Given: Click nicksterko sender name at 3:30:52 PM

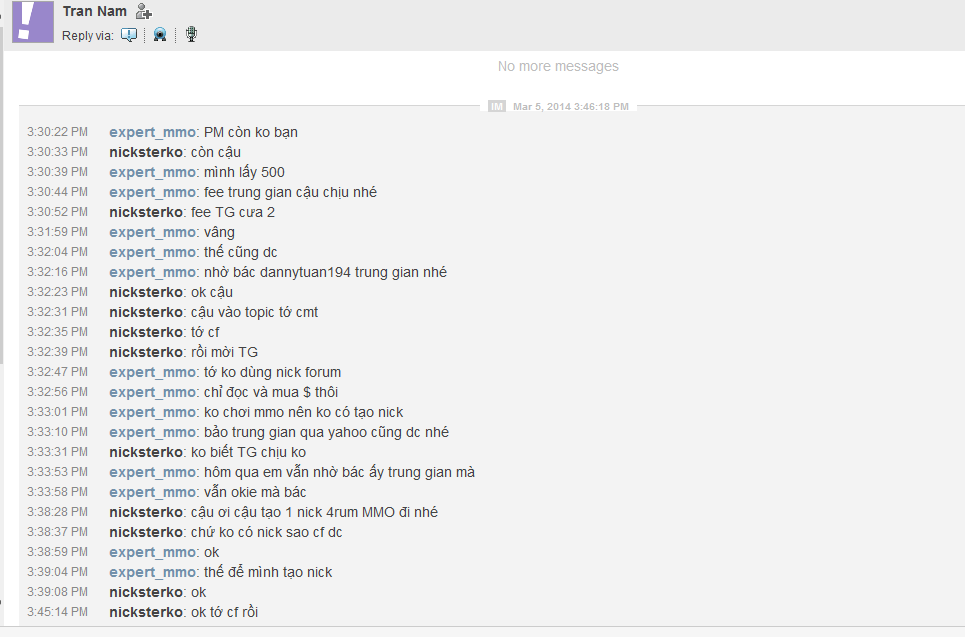Looking at the screenshot, I should click(x=147, y=212).
